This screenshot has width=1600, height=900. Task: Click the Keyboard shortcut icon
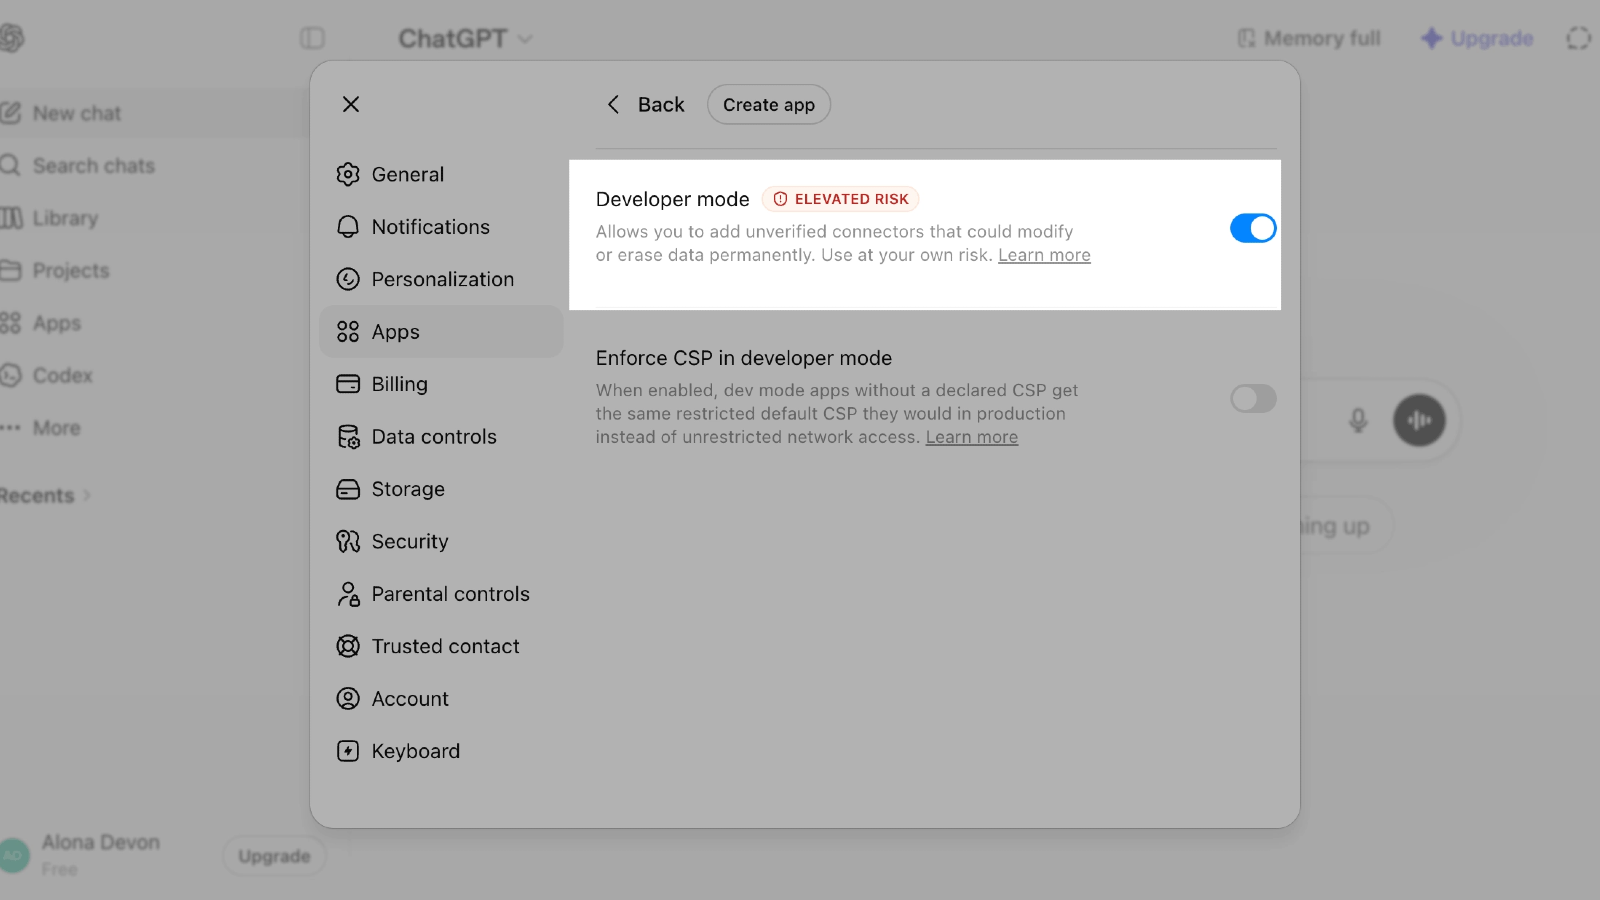[x=348, y=751]
